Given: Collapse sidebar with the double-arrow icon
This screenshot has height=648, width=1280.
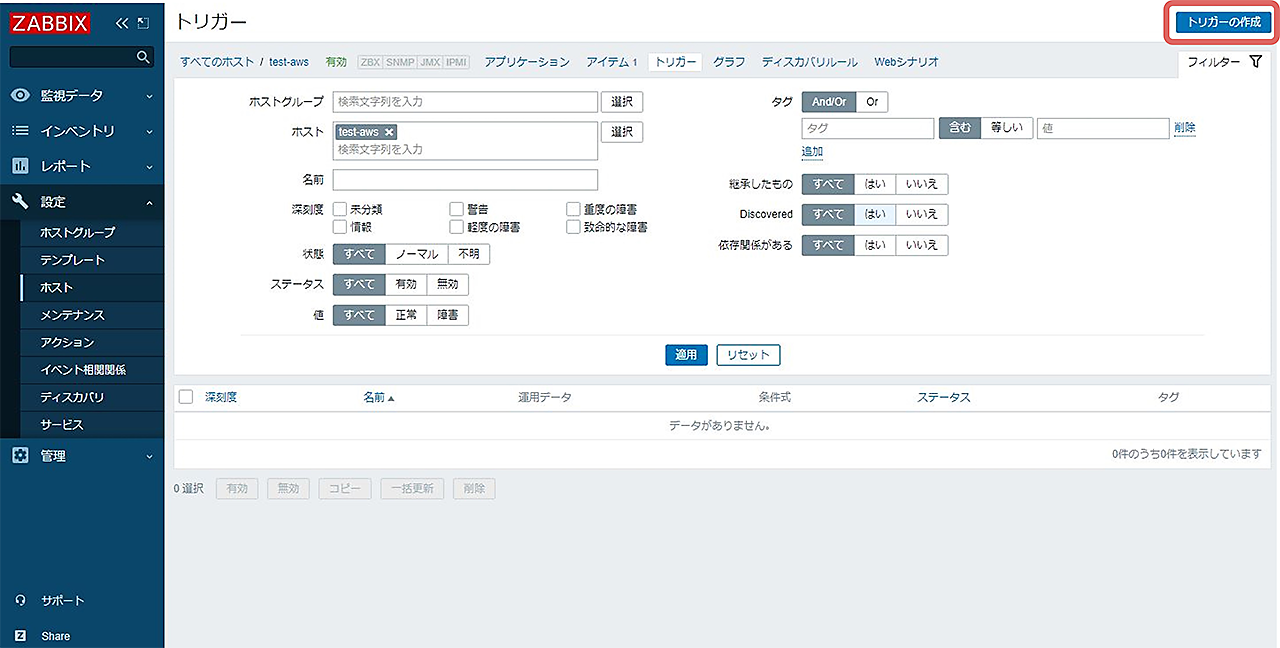Looking at the screenshot, I should click(122, 23).
